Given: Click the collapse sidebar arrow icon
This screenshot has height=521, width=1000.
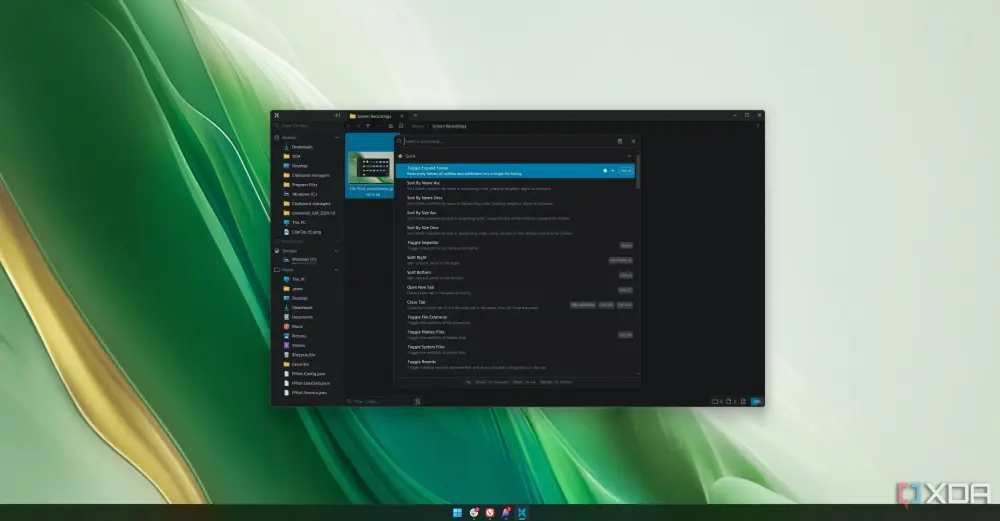Looking at the screenshot, I should click(337, 115).
